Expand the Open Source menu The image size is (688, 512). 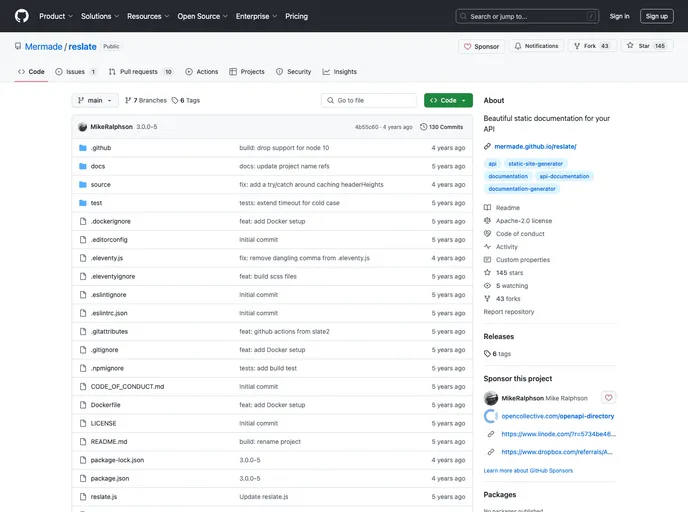pos(203,16)
